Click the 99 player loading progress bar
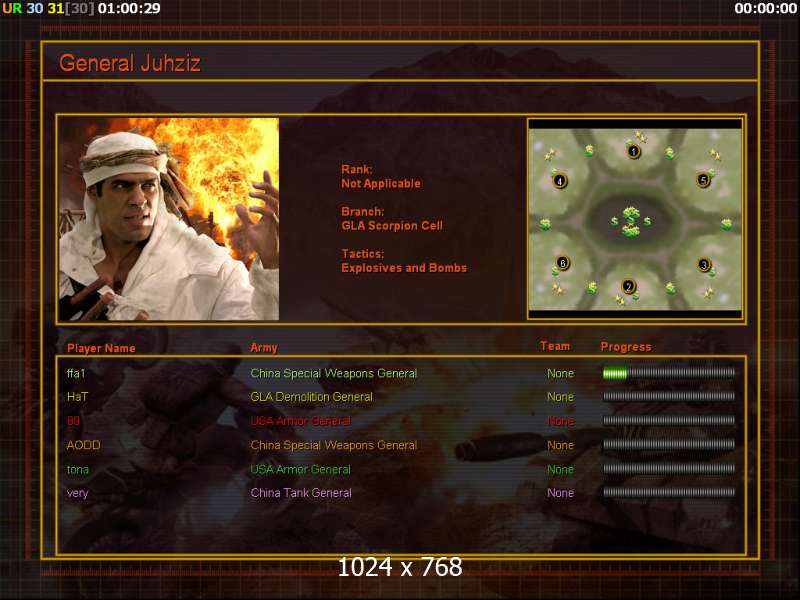The height and width of the screenshot is (600, 800). coord(669,420)
